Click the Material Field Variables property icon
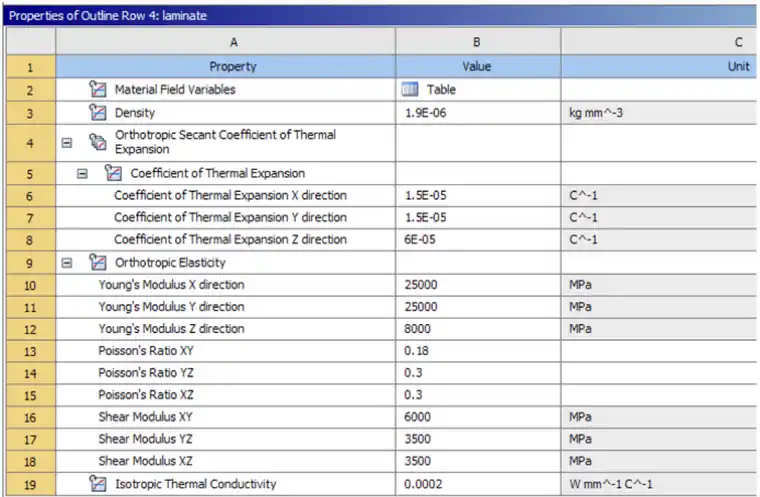This screenshot has width=760, height=497. (x=97, y=89)
